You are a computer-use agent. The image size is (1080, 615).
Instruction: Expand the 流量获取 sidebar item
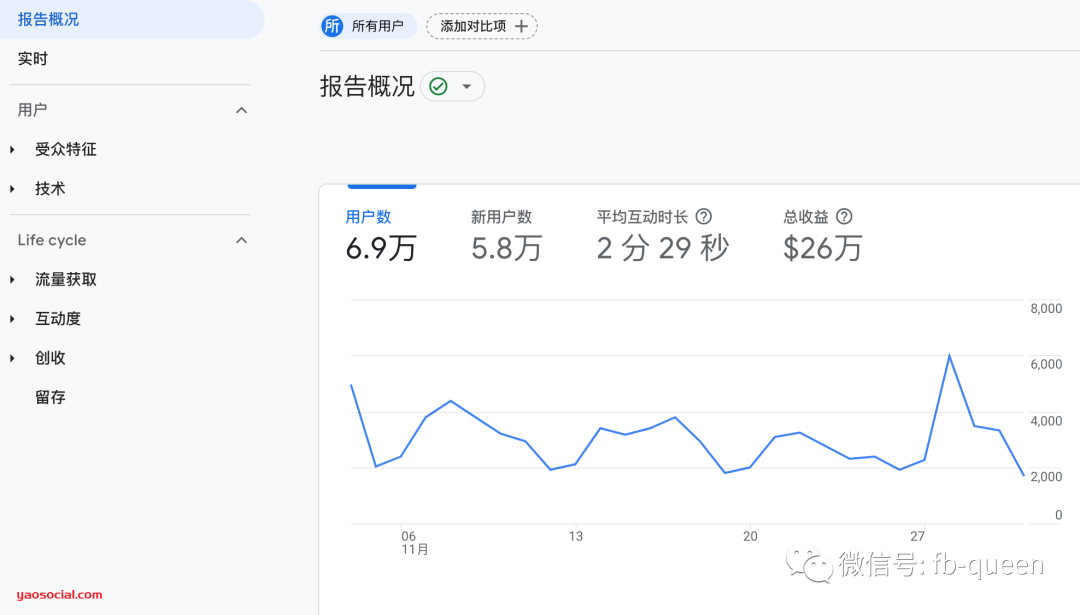[x=12, y=279]
